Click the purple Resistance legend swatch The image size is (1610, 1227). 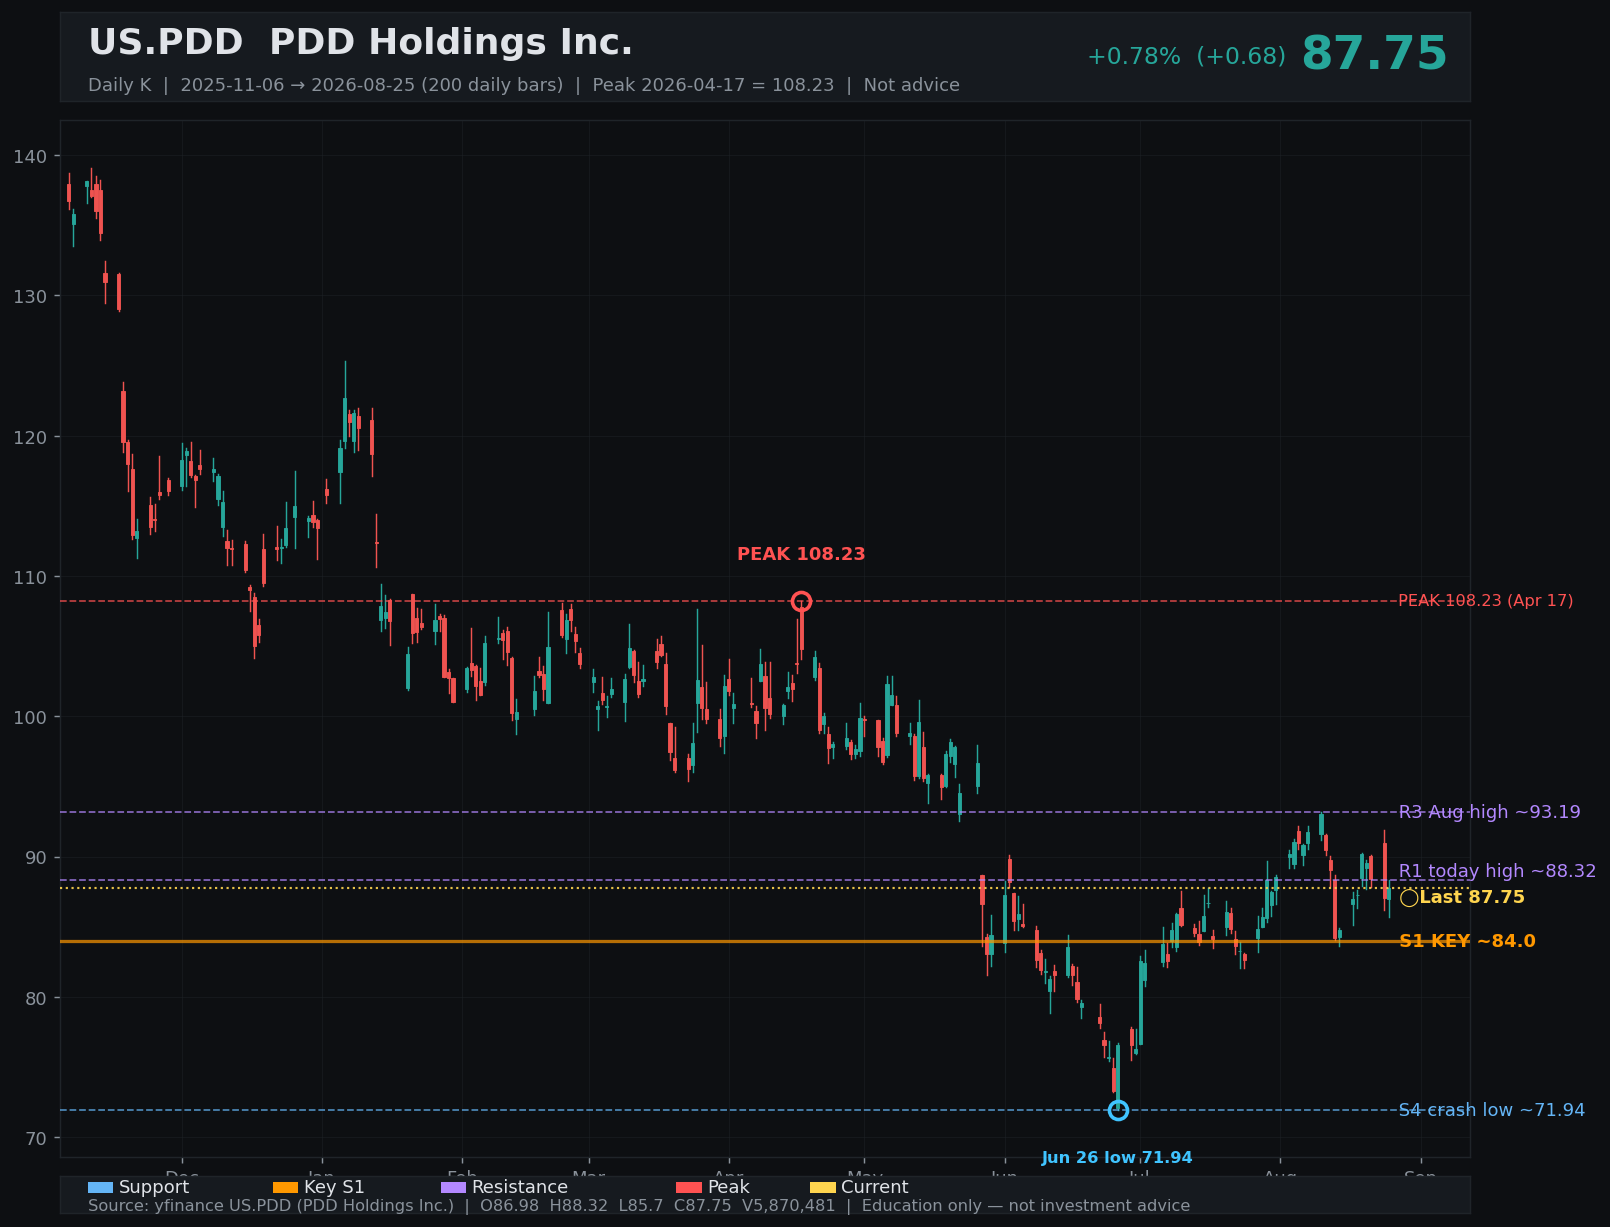453,1187
